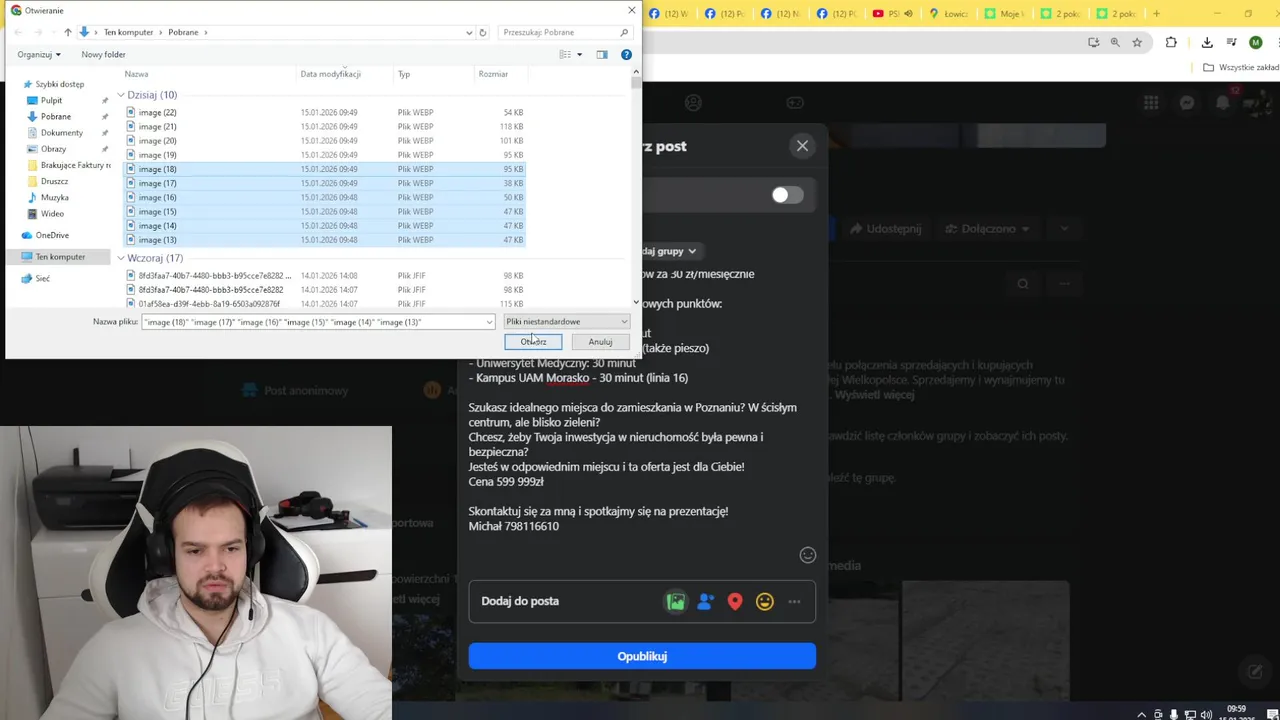This screenshot has width=1280, height=720.
Task: Open the Chrome profile avatar M
Action: (x=1256, y=42)
